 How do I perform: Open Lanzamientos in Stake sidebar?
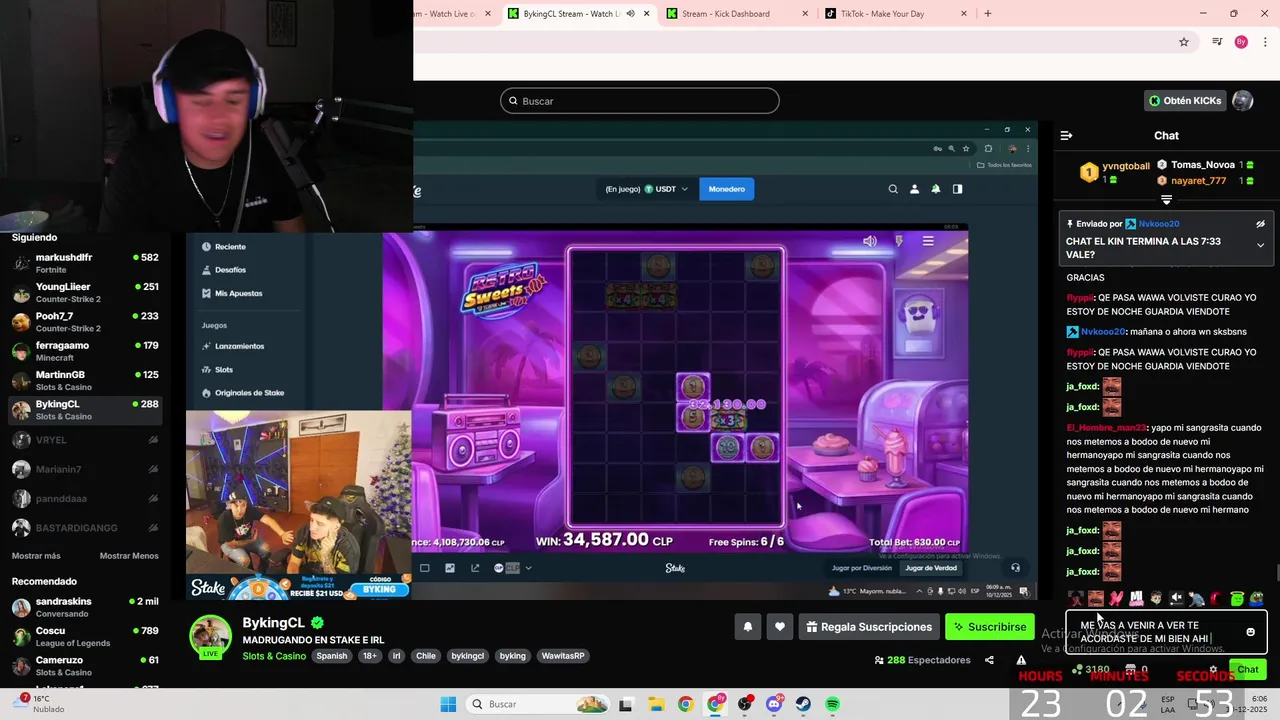coord(238,347)
